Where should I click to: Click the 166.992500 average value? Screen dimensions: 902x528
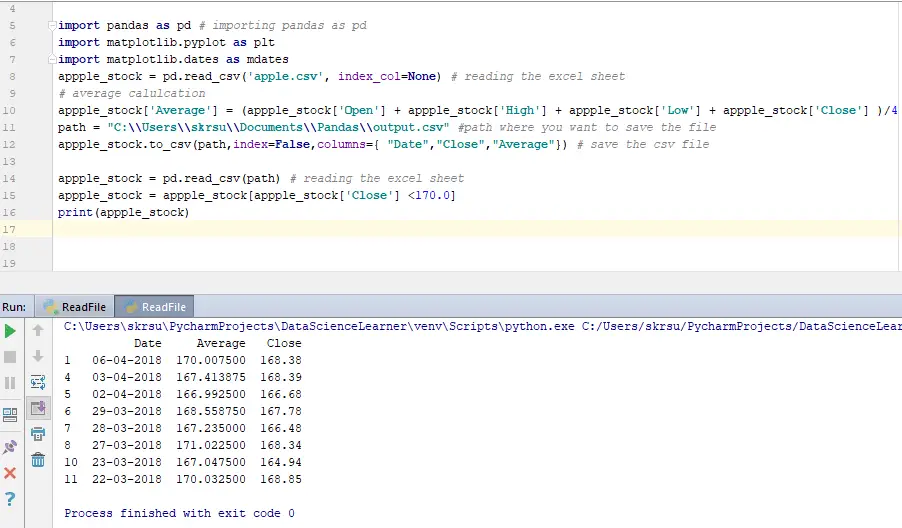(x=211, y=394)
